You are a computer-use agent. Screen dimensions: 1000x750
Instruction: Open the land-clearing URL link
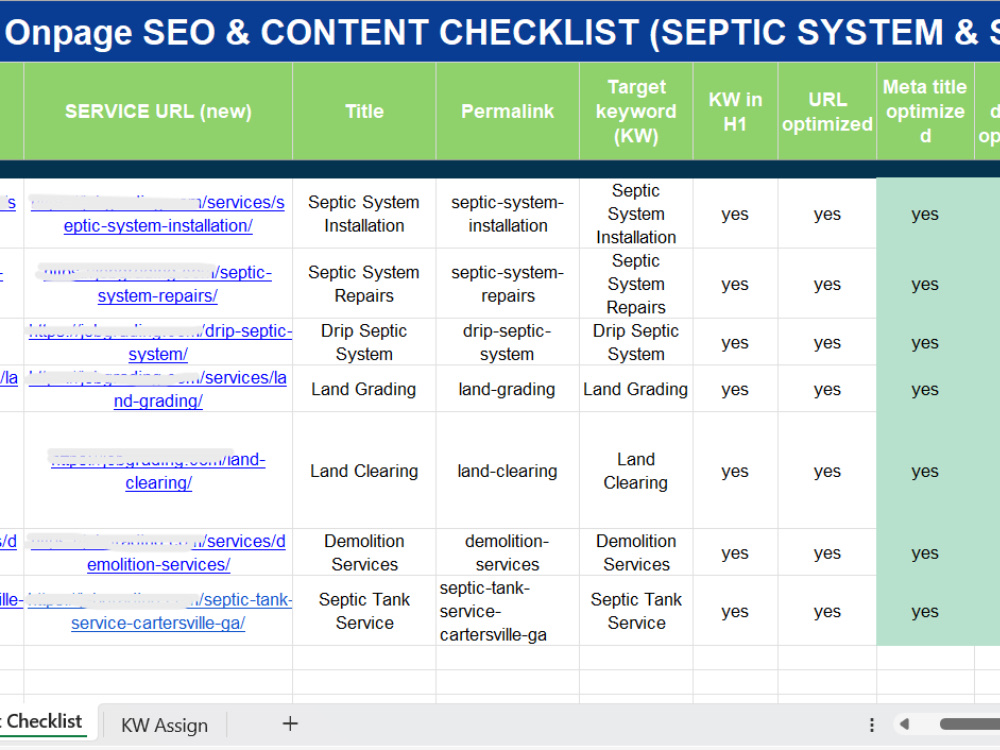[158, 471]
